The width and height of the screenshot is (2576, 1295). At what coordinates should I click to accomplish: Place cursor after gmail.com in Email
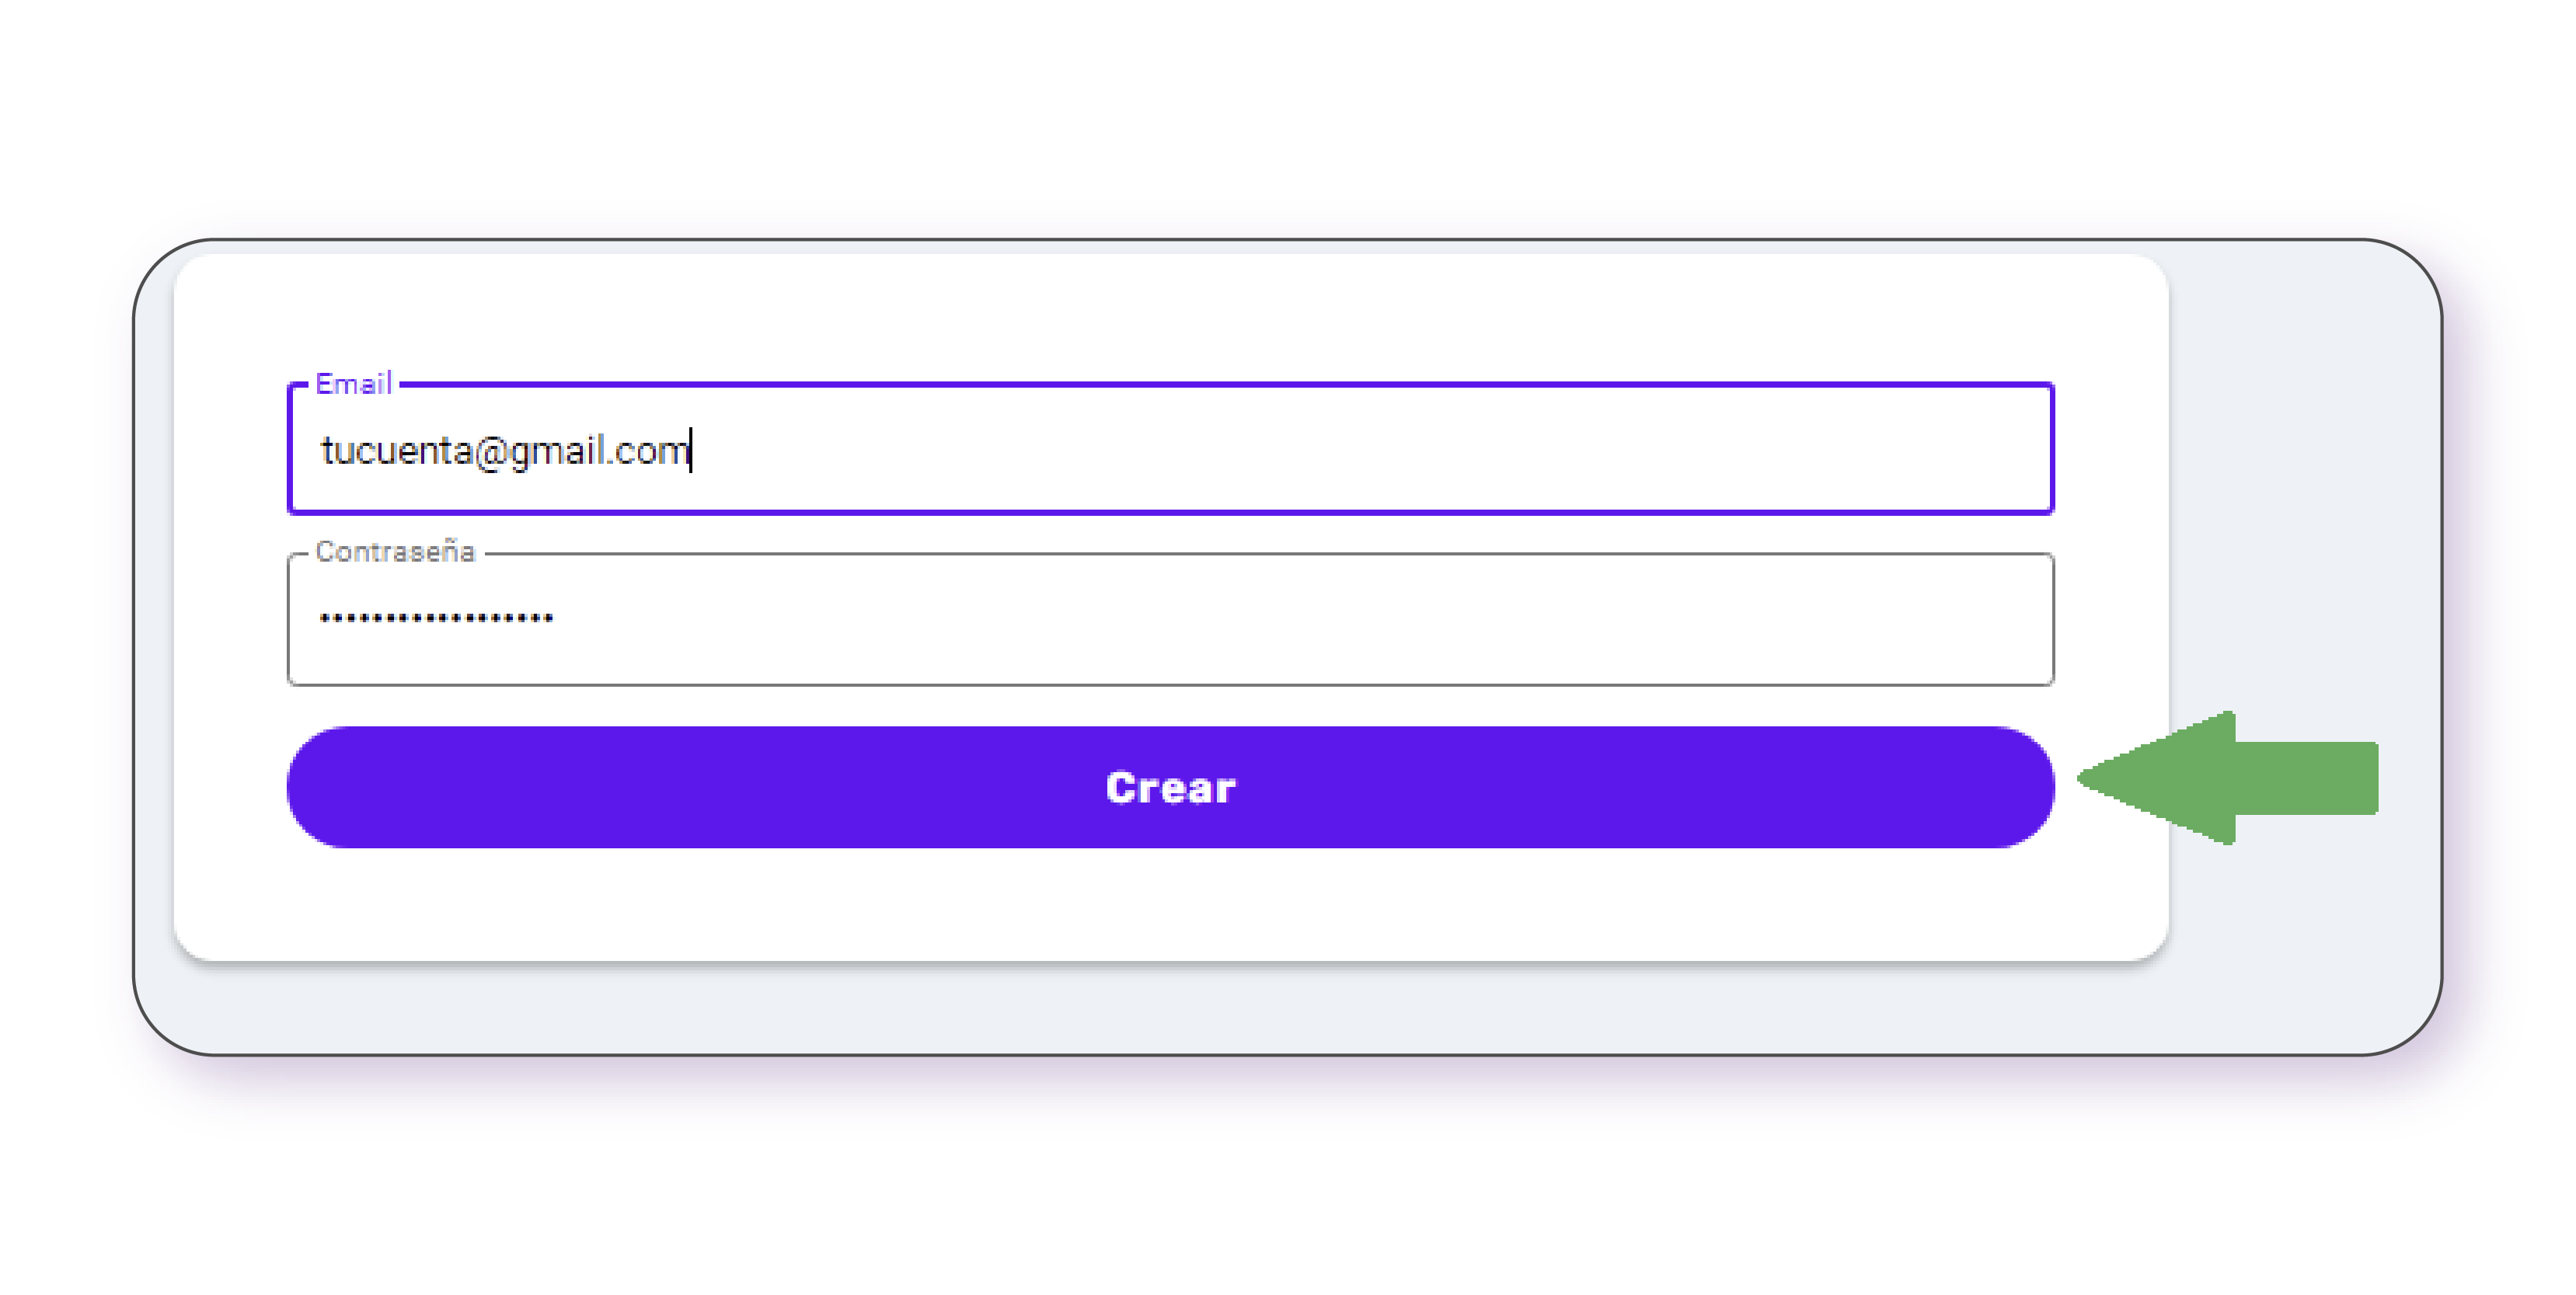[691, 451]
